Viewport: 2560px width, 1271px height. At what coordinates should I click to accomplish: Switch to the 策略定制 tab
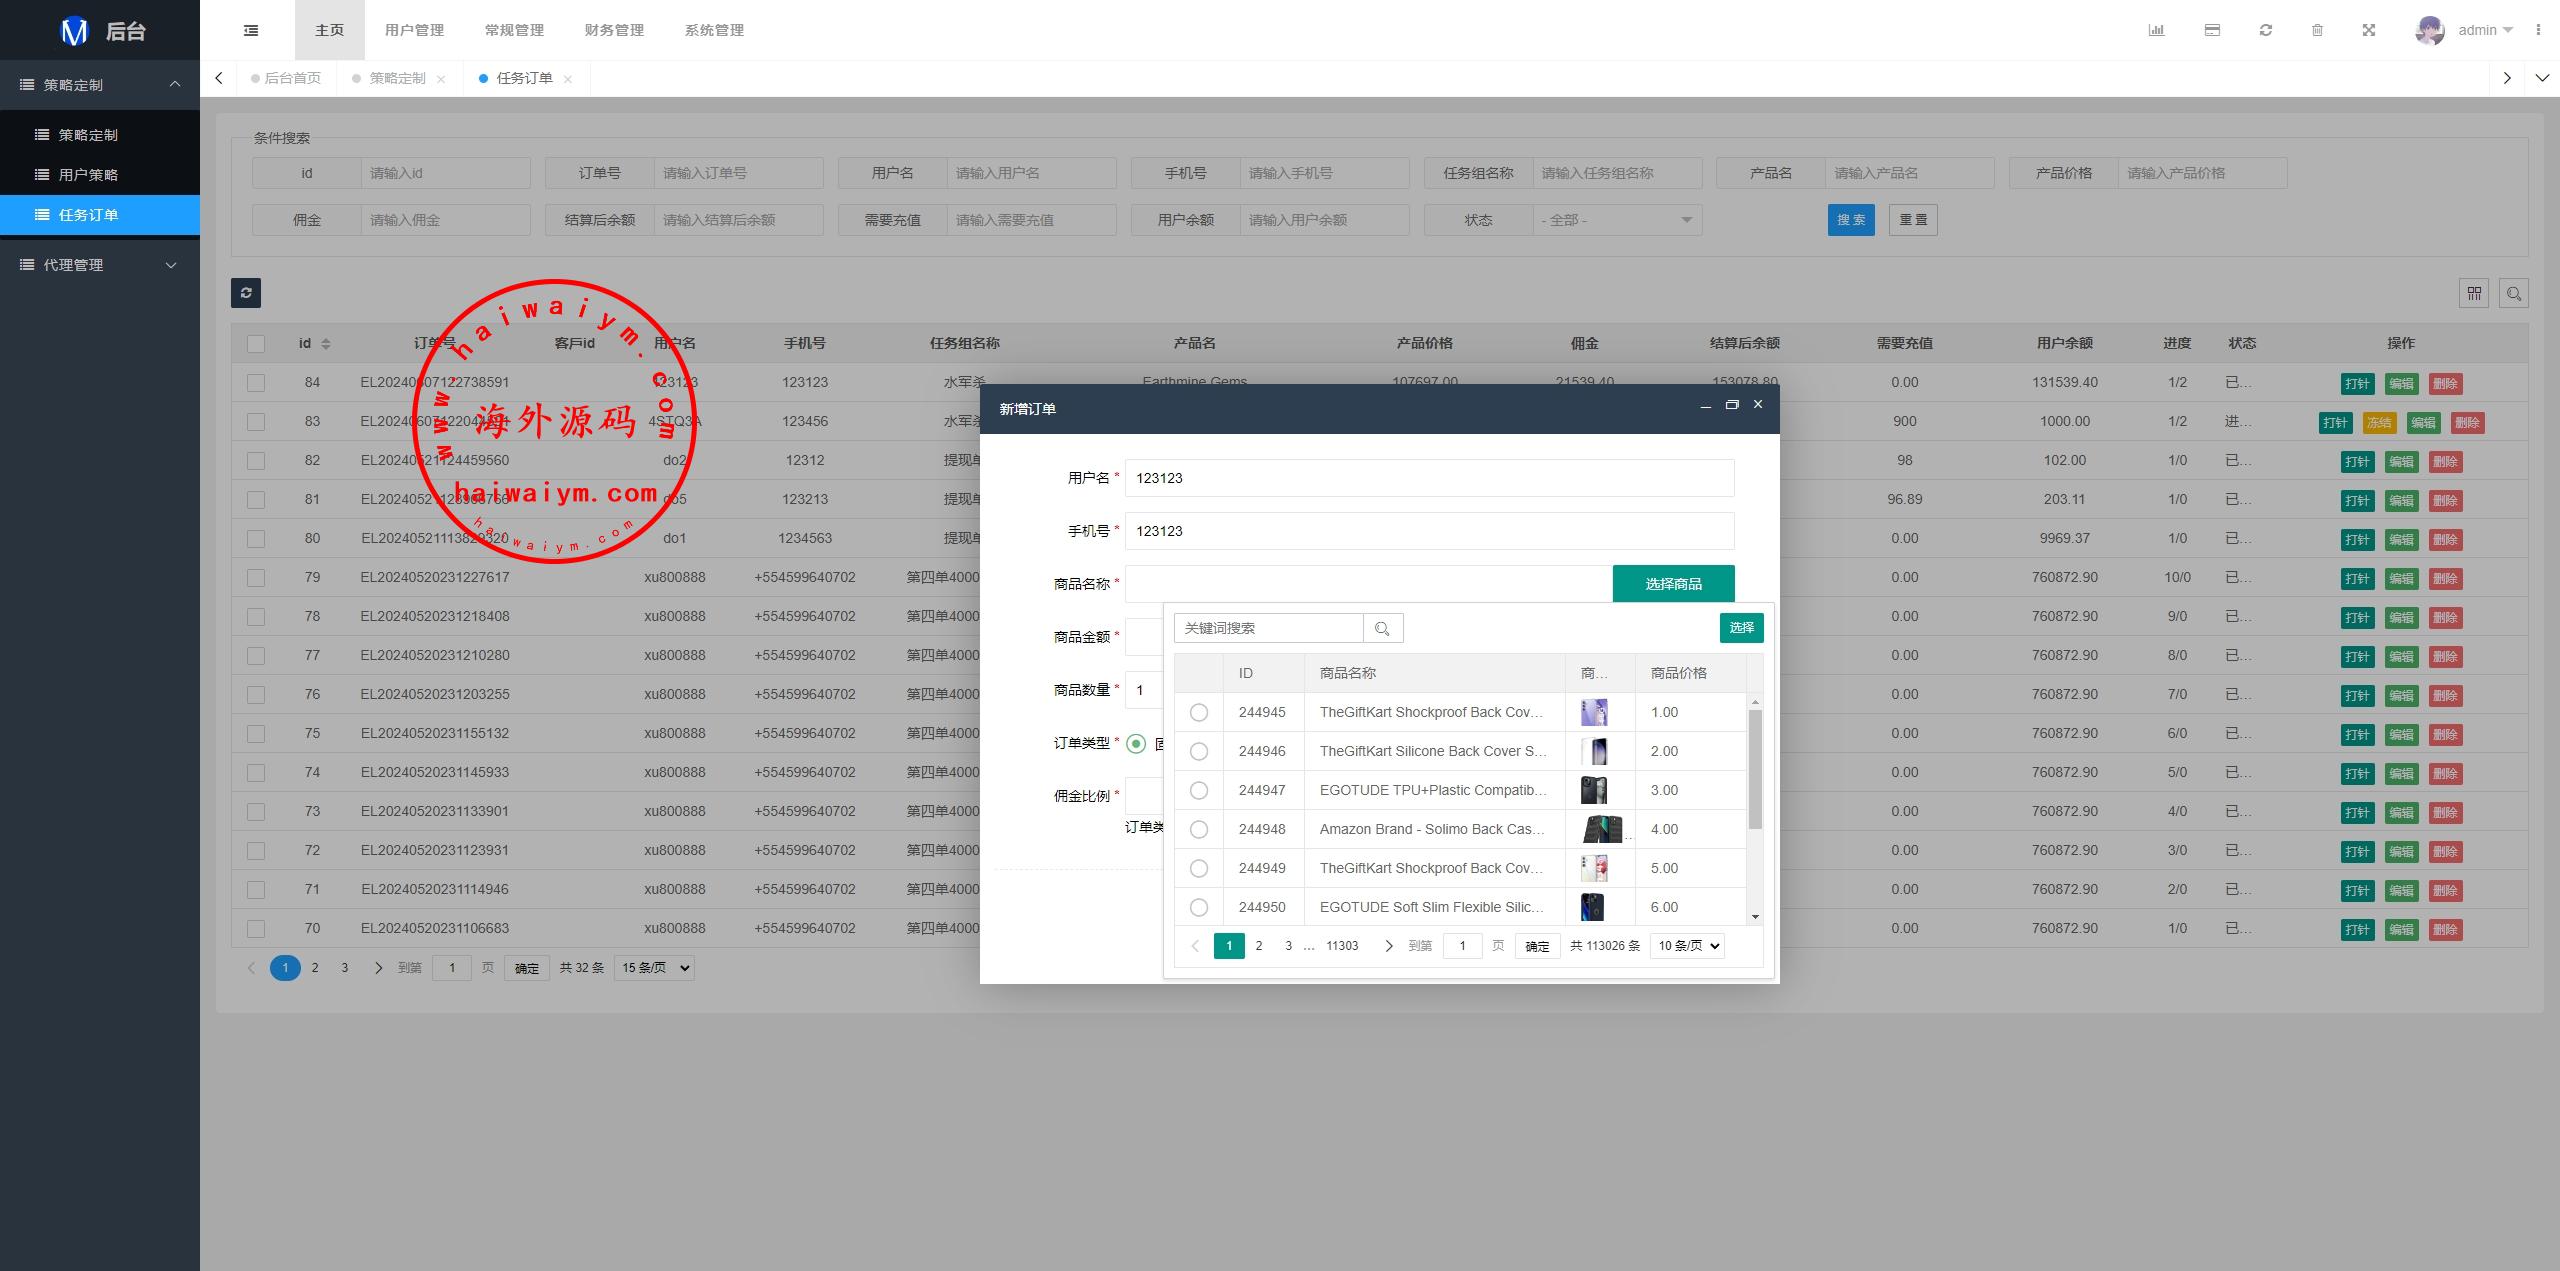coord(397,78)
